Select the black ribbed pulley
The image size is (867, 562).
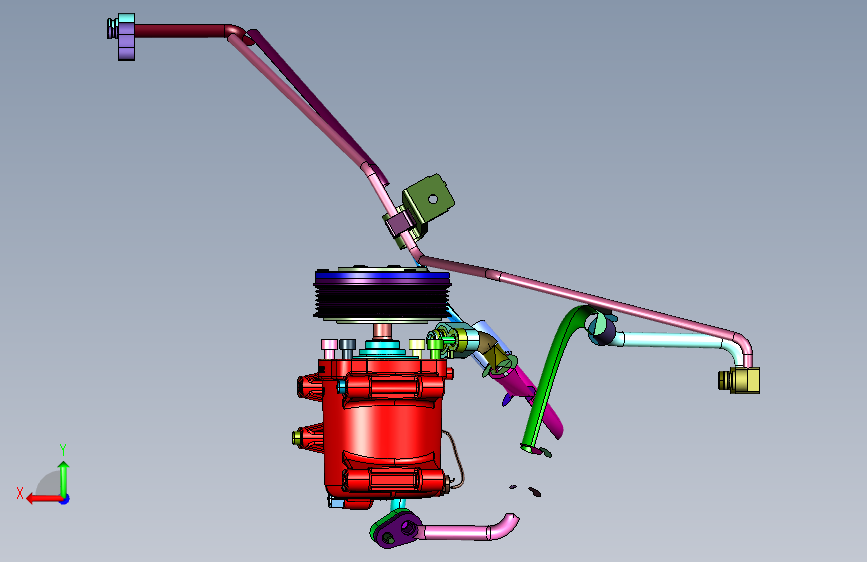coord(382,302)
